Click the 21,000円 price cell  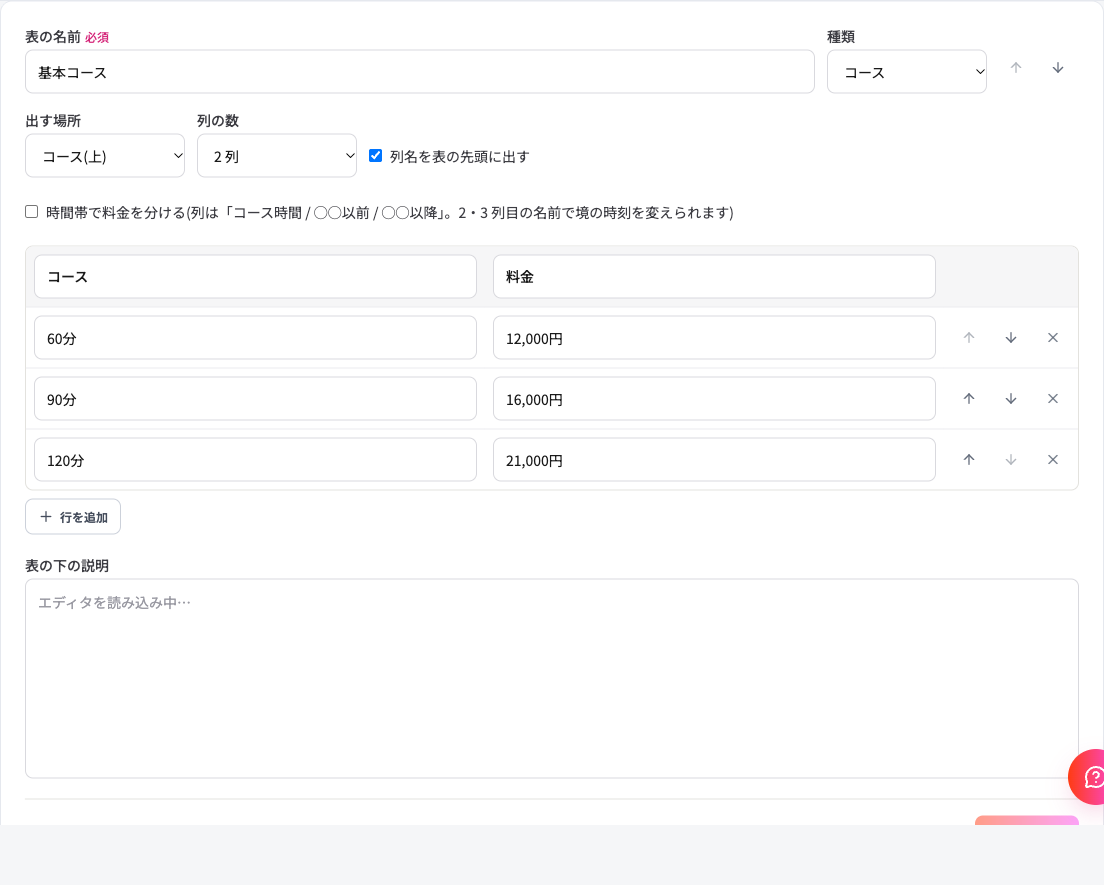(714, 460)
